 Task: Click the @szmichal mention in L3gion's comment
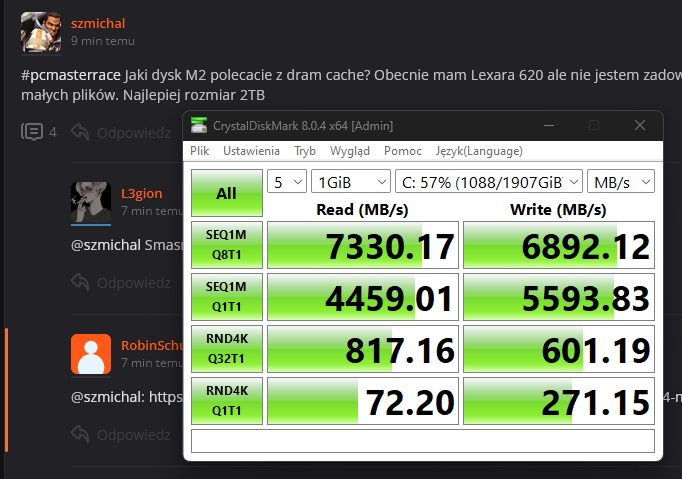tap(106, 245)
